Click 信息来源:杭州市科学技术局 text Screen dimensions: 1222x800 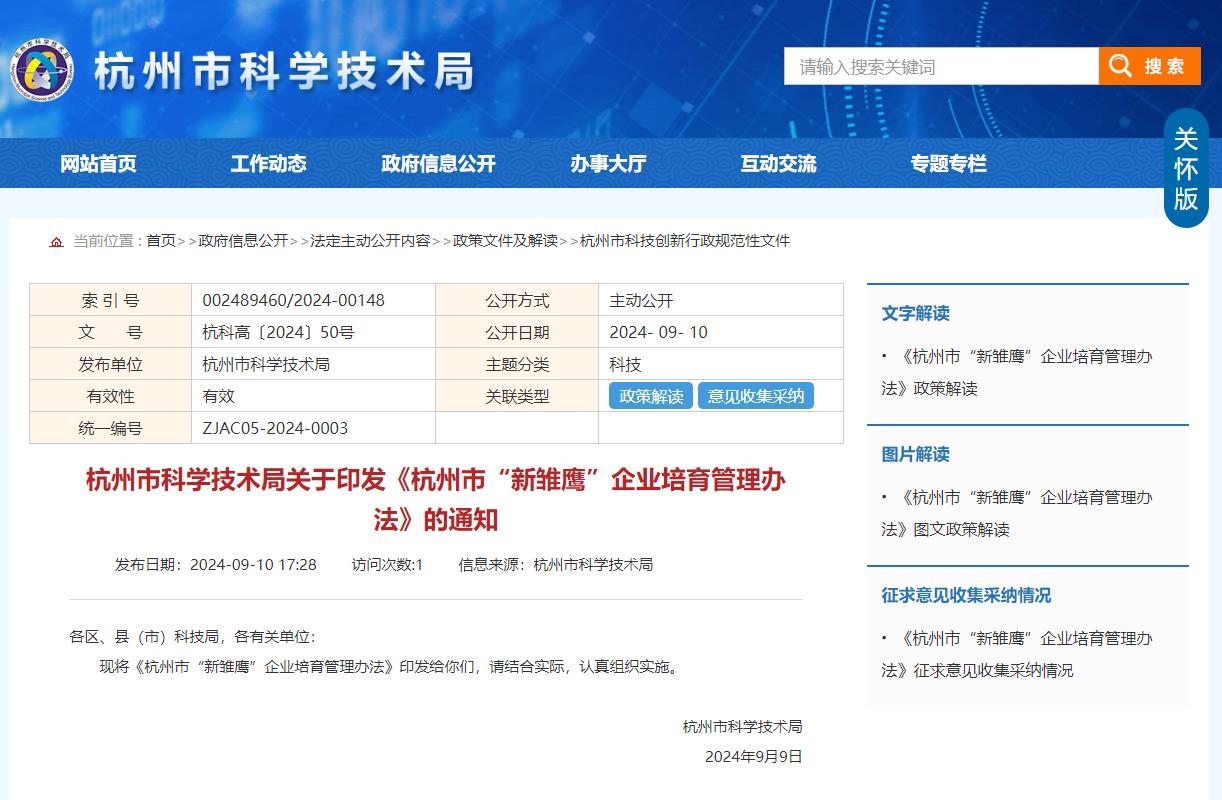coord(556,565)
